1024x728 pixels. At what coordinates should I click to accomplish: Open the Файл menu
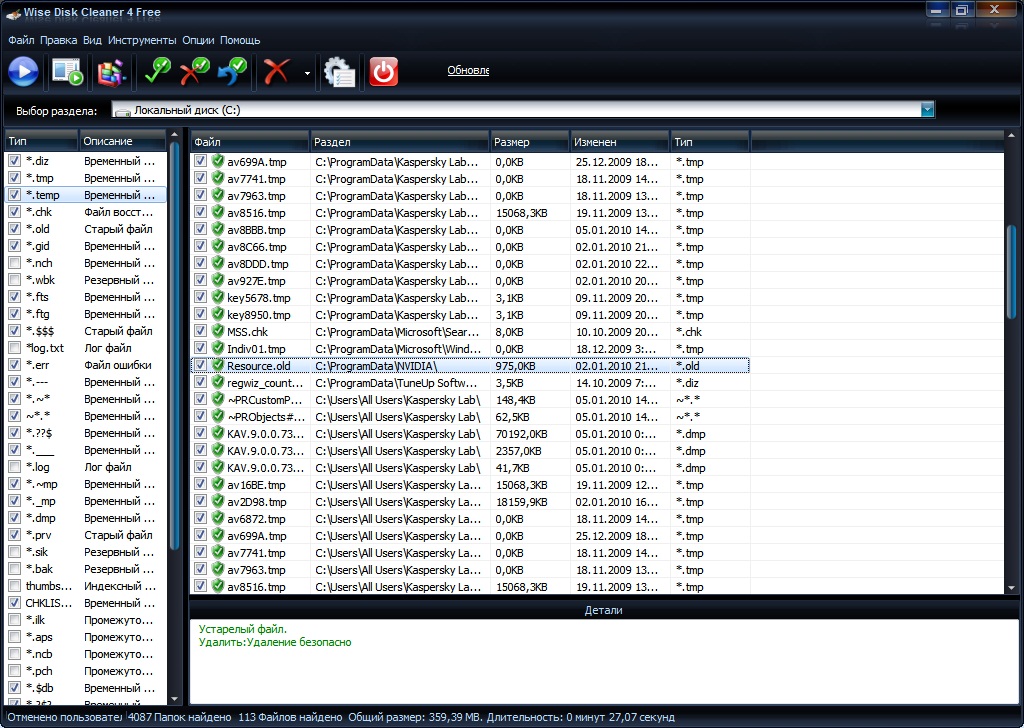pos(21,40)
